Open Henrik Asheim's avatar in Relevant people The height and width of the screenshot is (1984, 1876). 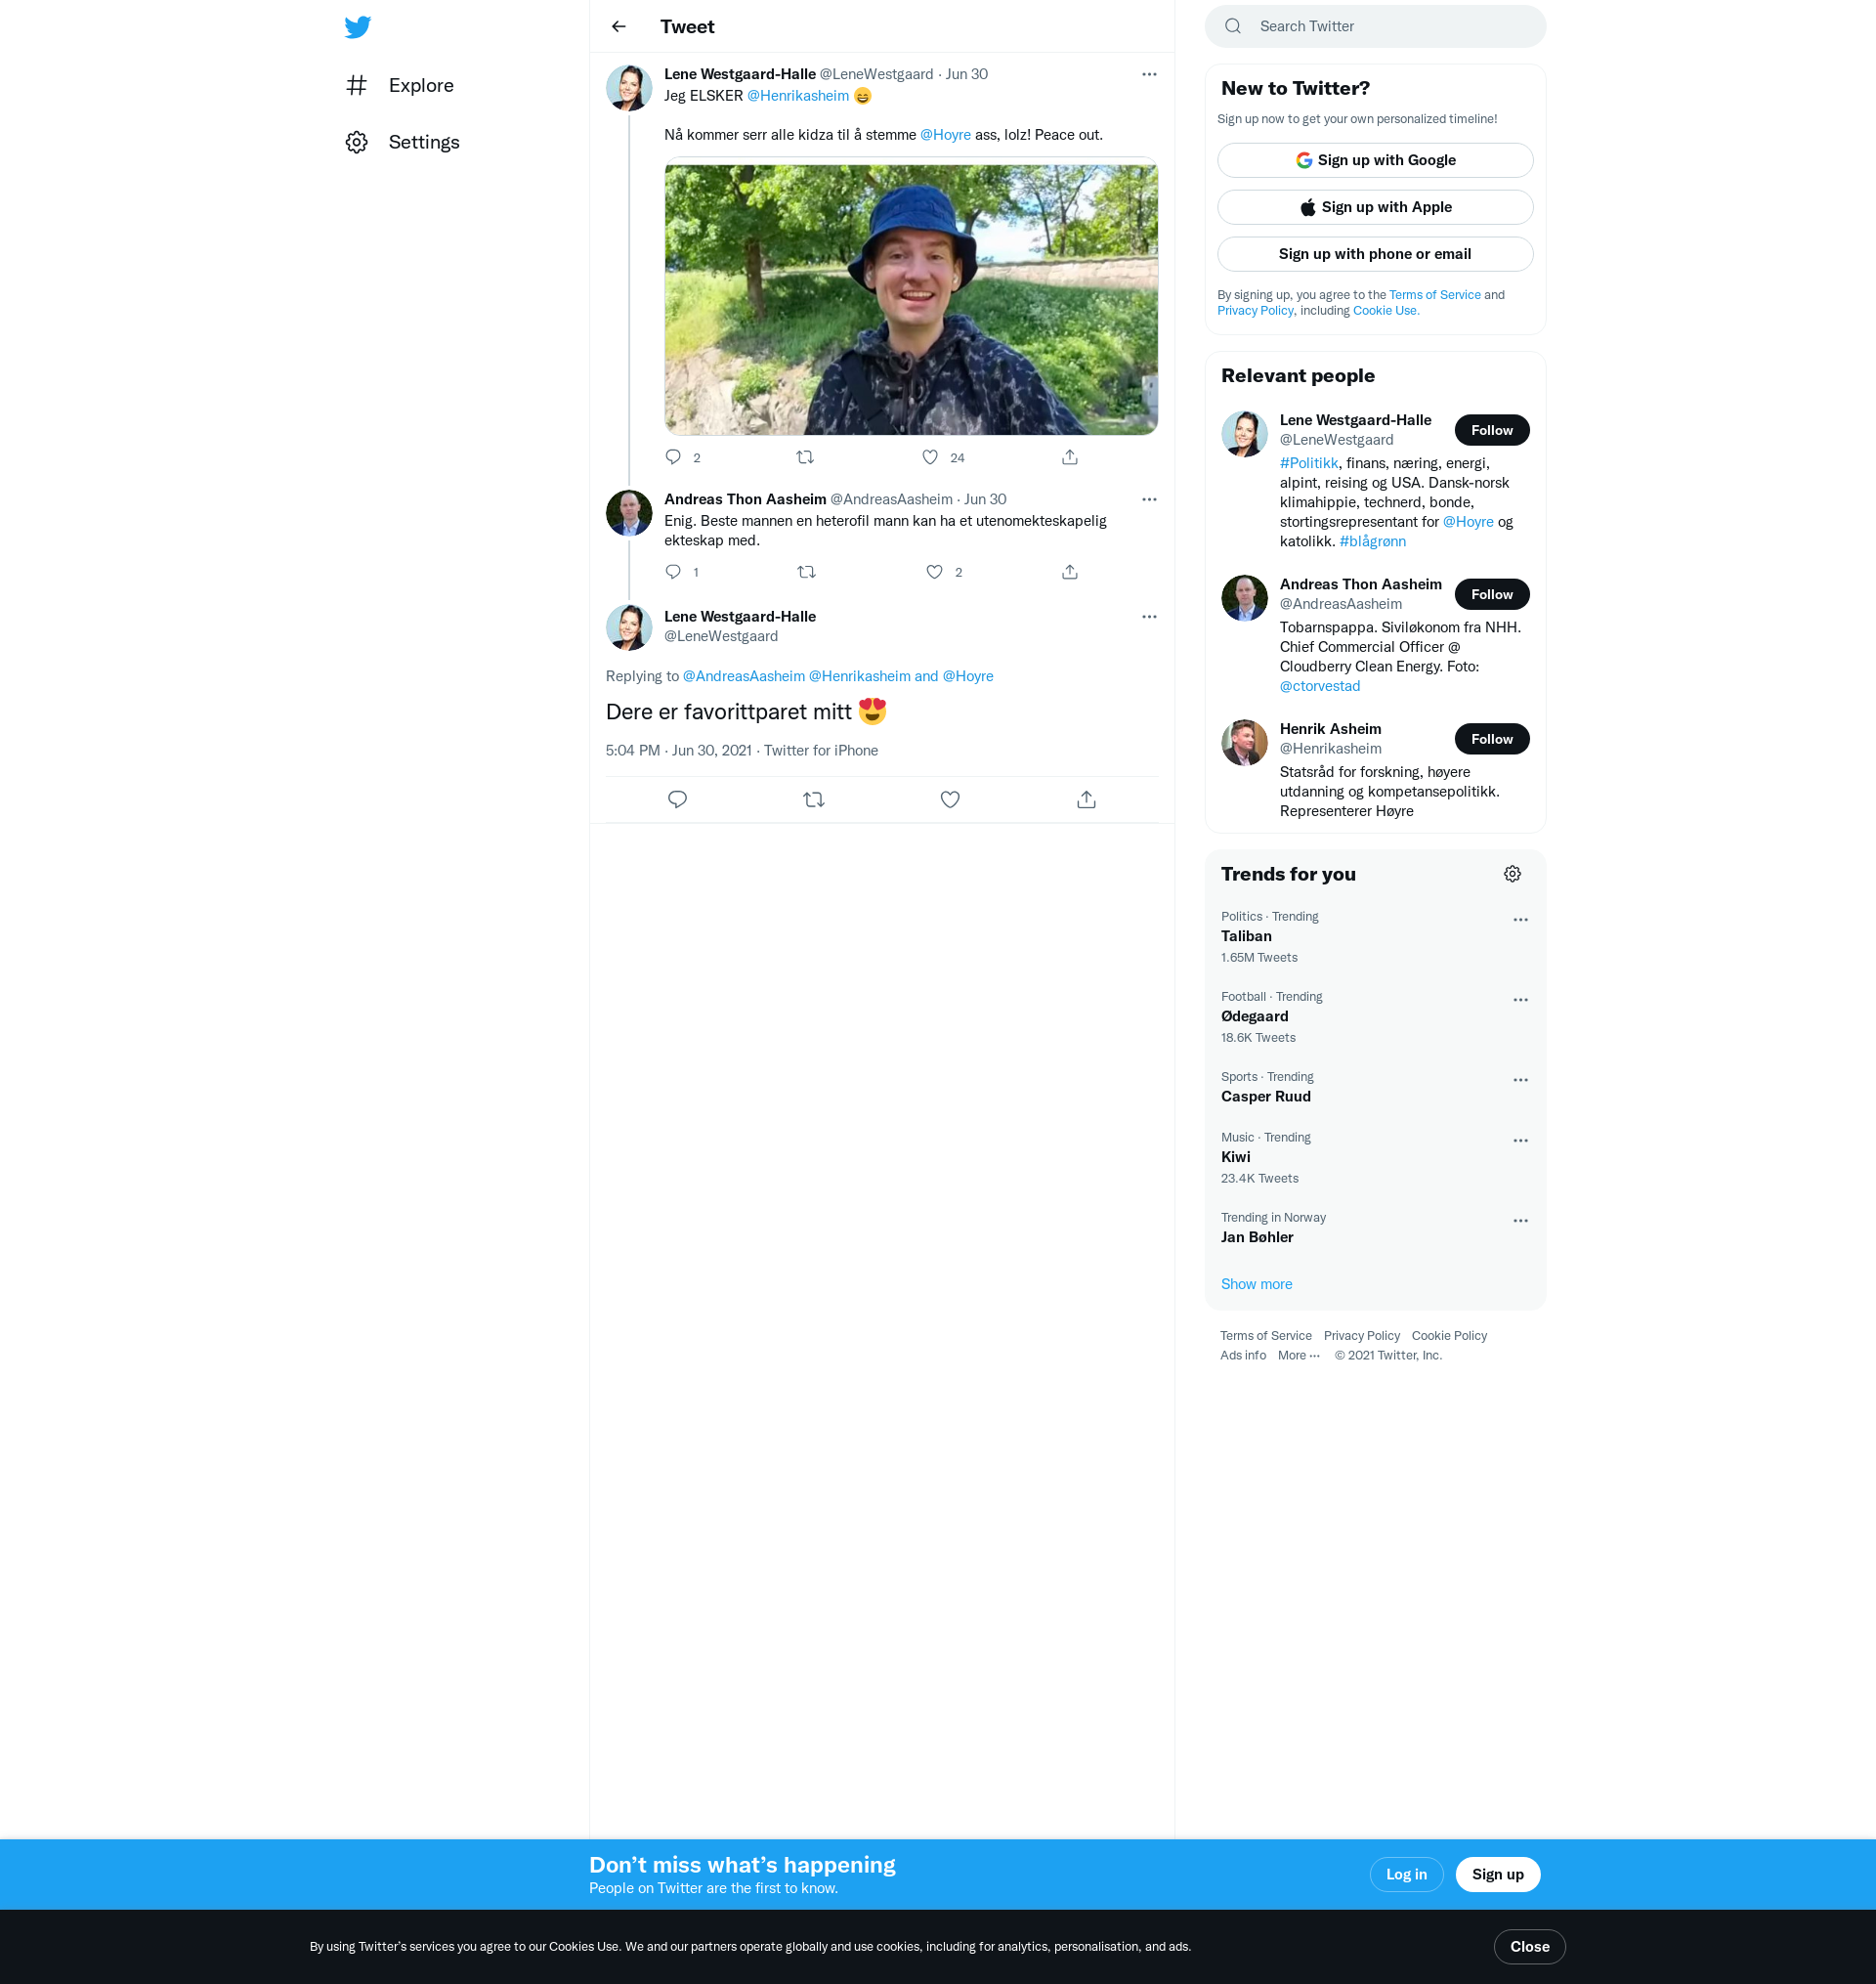[1244, 743]
